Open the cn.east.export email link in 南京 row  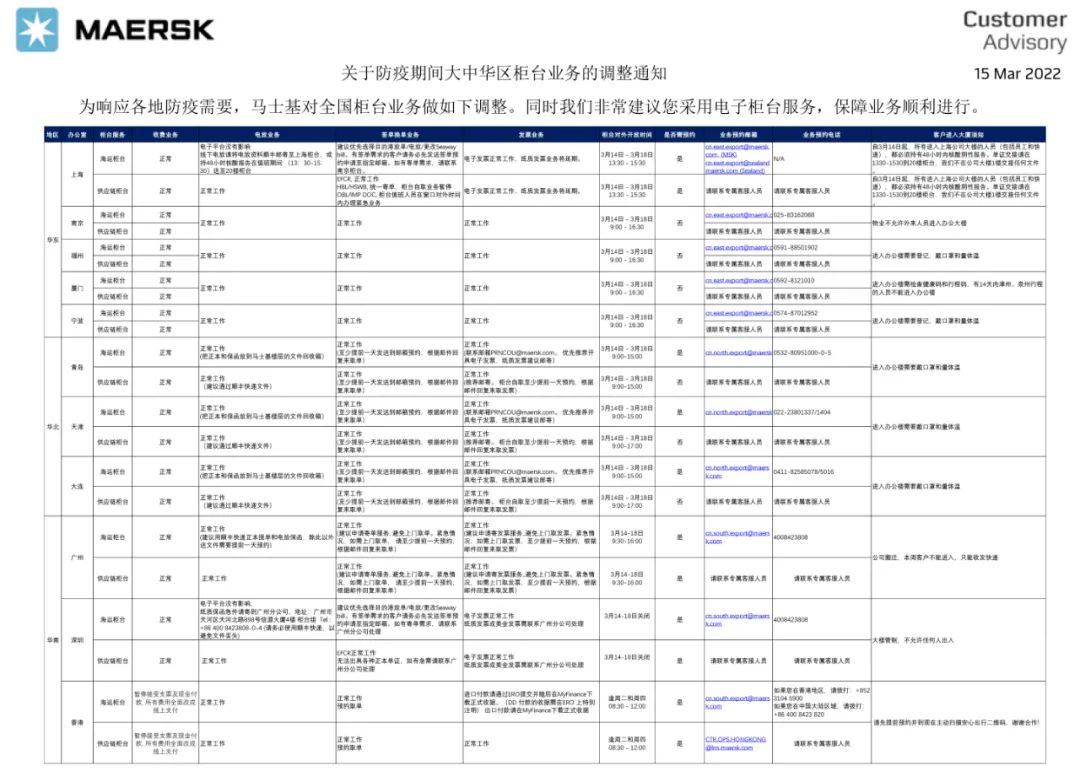(738, 215)
